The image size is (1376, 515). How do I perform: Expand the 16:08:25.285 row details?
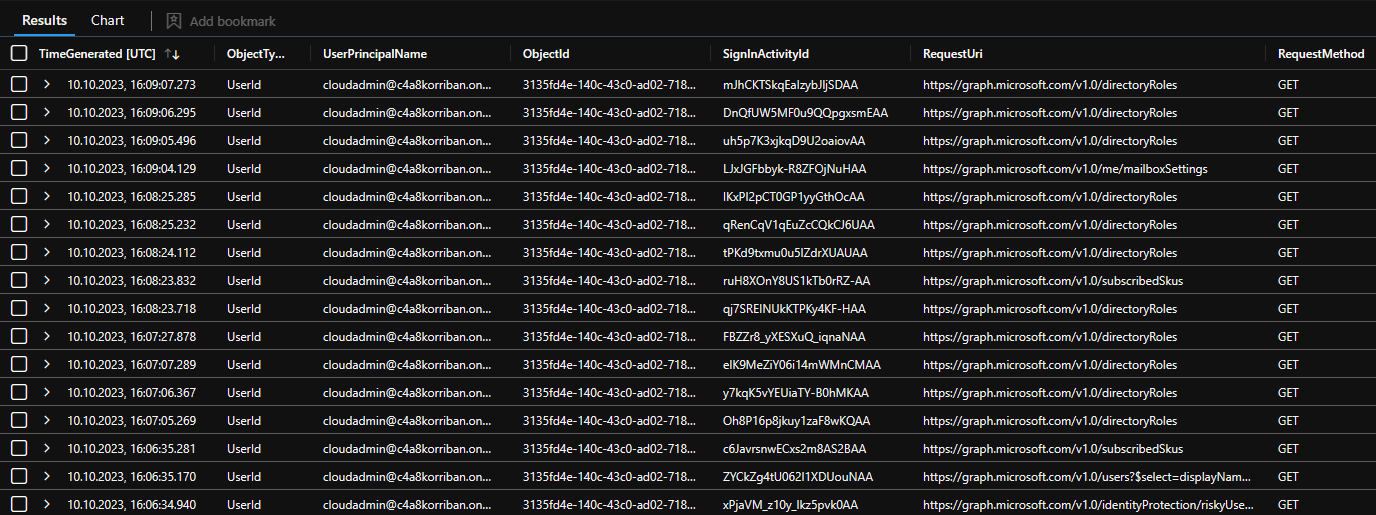click(46, 197)
